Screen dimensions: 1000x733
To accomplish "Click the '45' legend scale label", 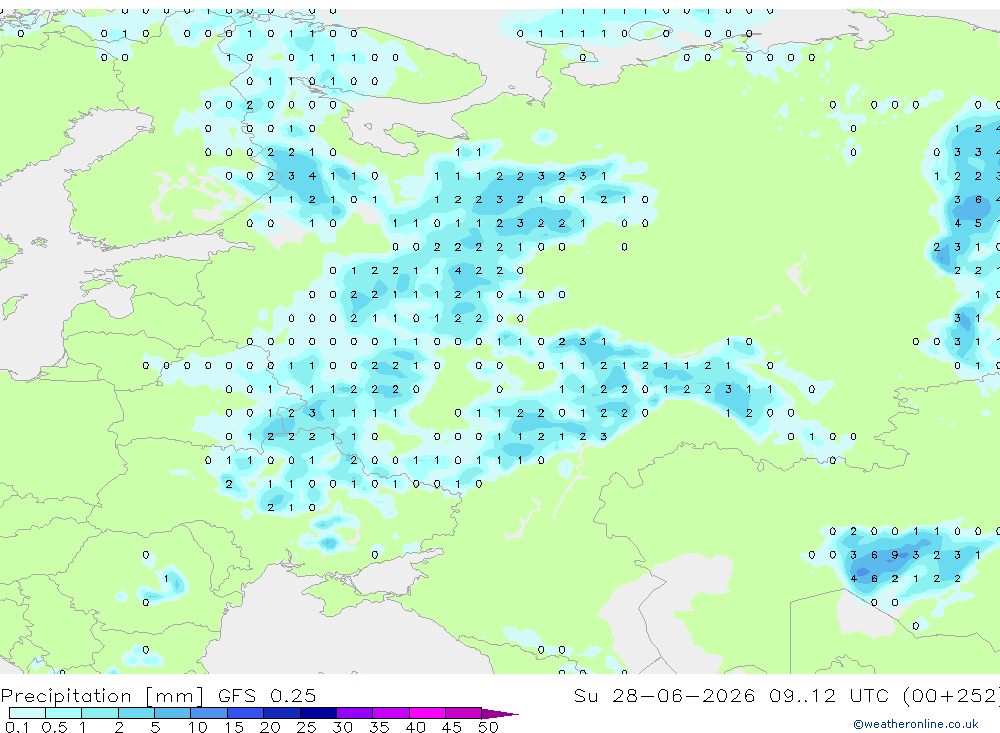I will 452,727.
